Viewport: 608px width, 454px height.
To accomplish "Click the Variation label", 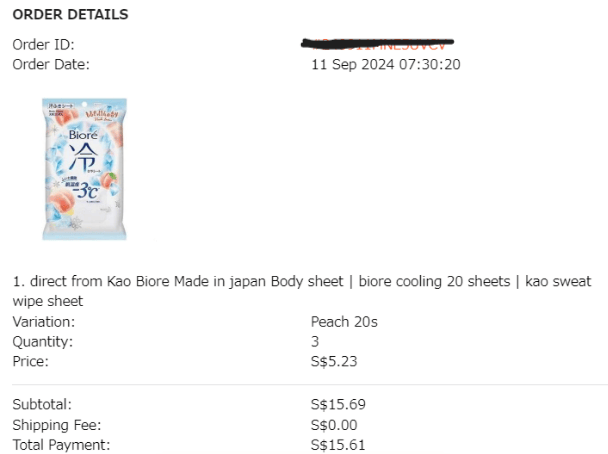I will [x=43, y=322].
